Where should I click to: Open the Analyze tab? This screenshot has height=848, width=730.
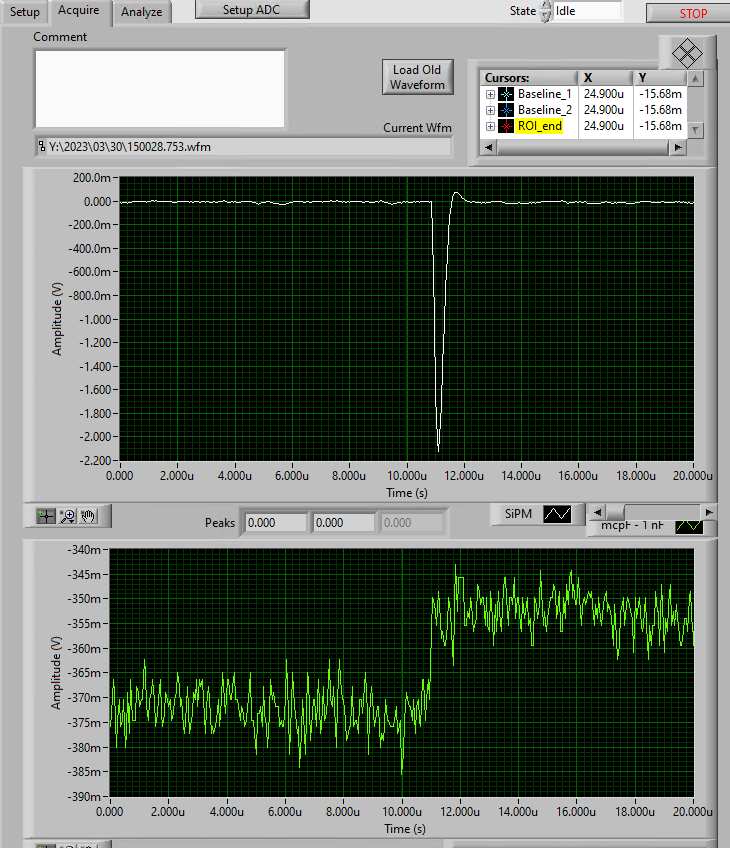pos(141,12)
